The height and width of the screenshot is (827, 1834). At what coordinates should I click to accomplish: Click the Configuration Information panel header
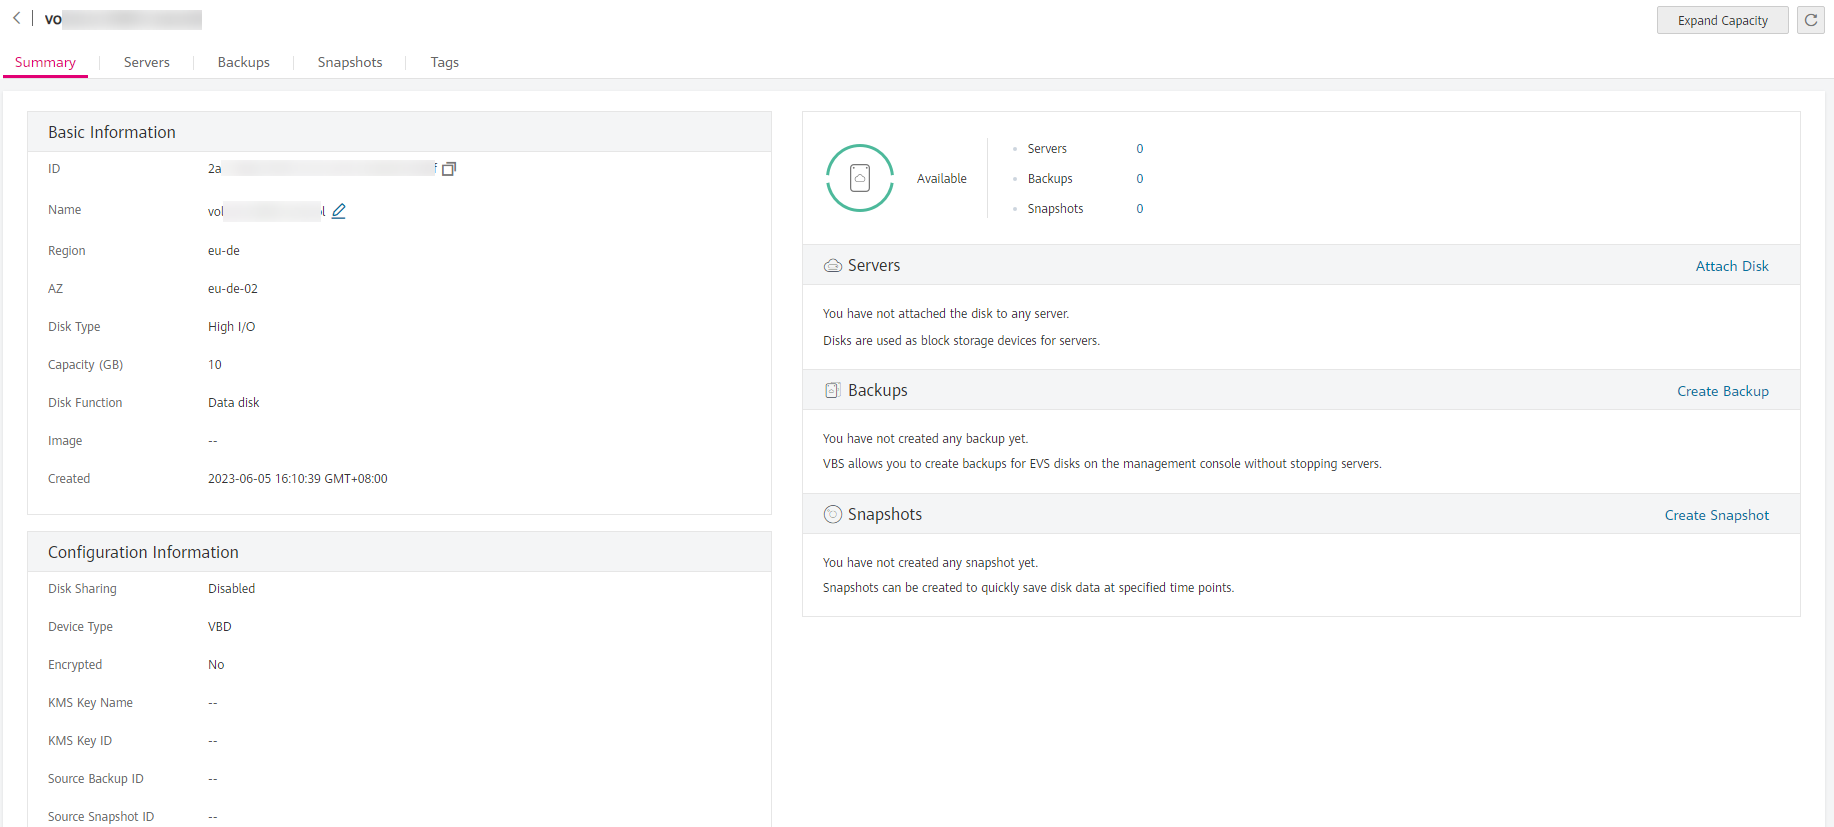coord(399,552)
